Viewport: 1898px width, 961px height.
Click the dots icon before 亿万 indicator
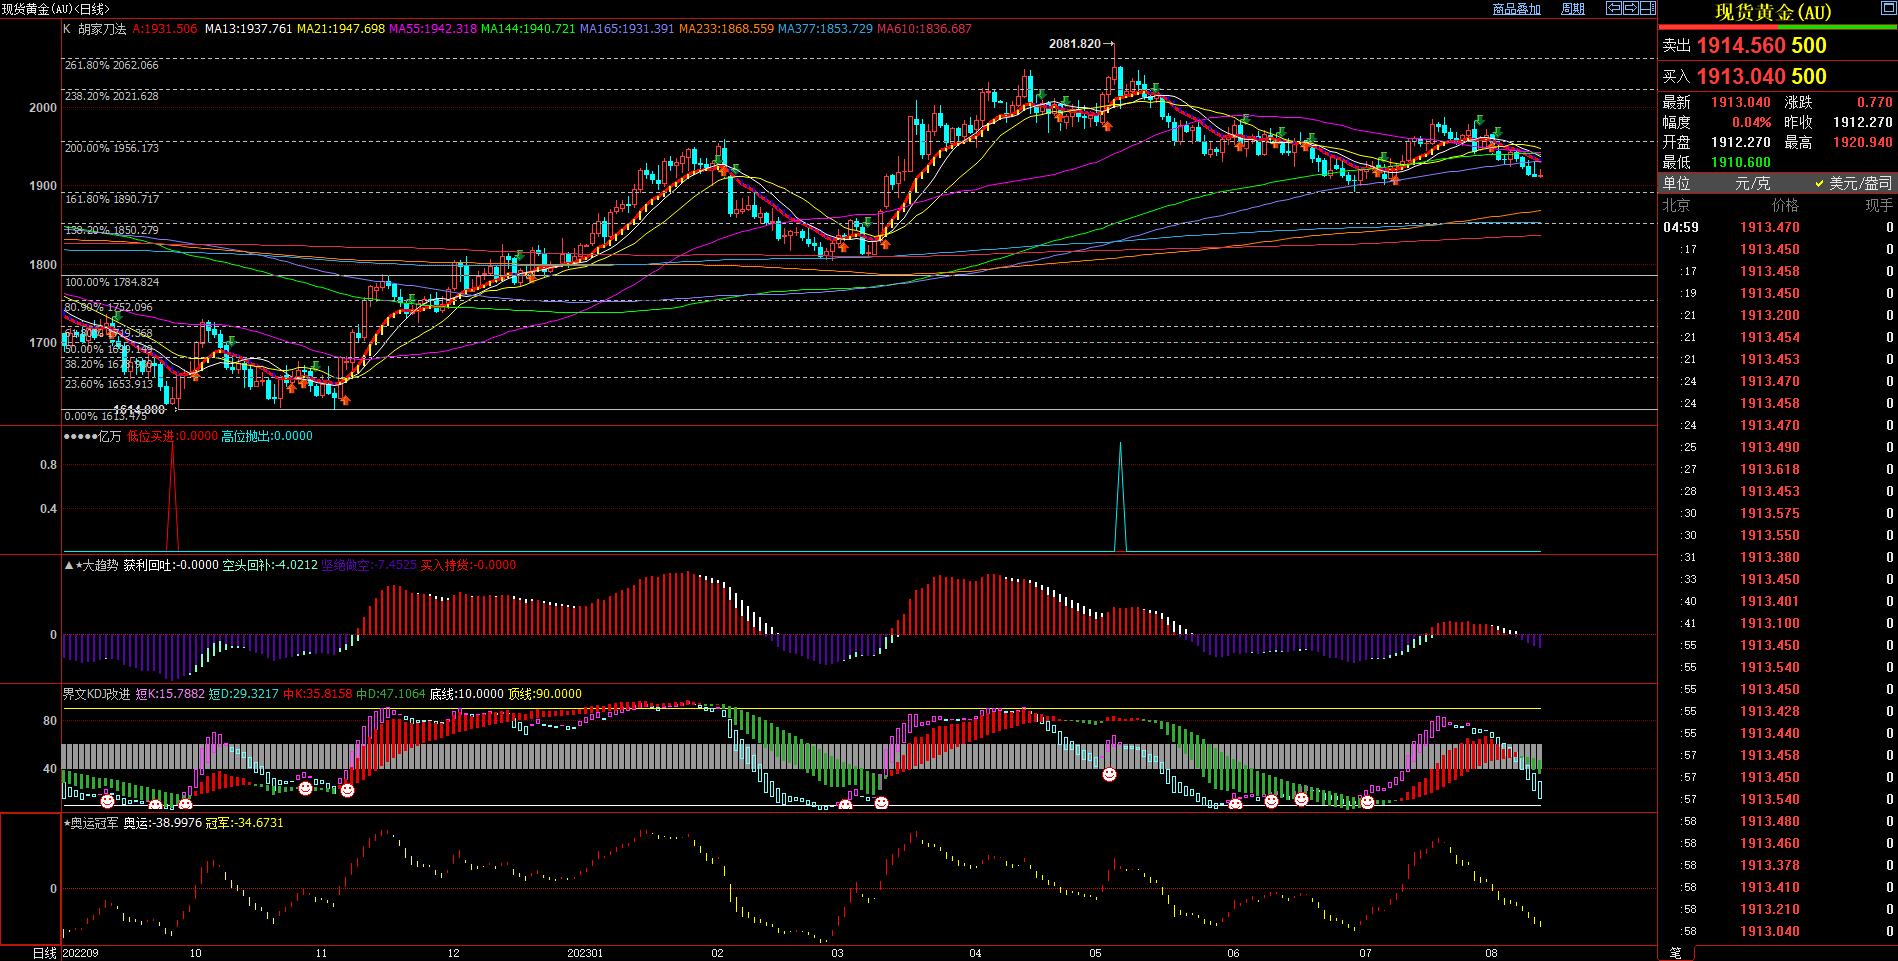point(79,436)
